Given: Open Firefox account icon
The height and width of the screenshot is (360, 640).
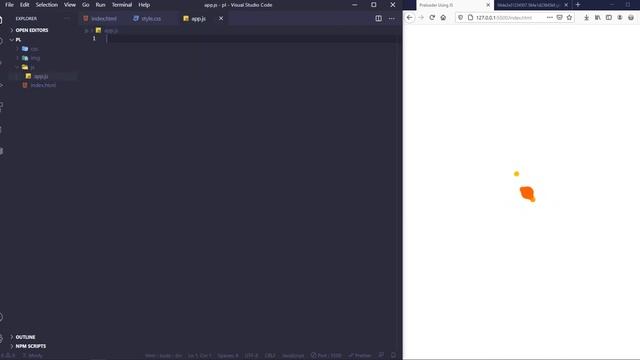Looking at the screenshot, I should coord(620,18).
